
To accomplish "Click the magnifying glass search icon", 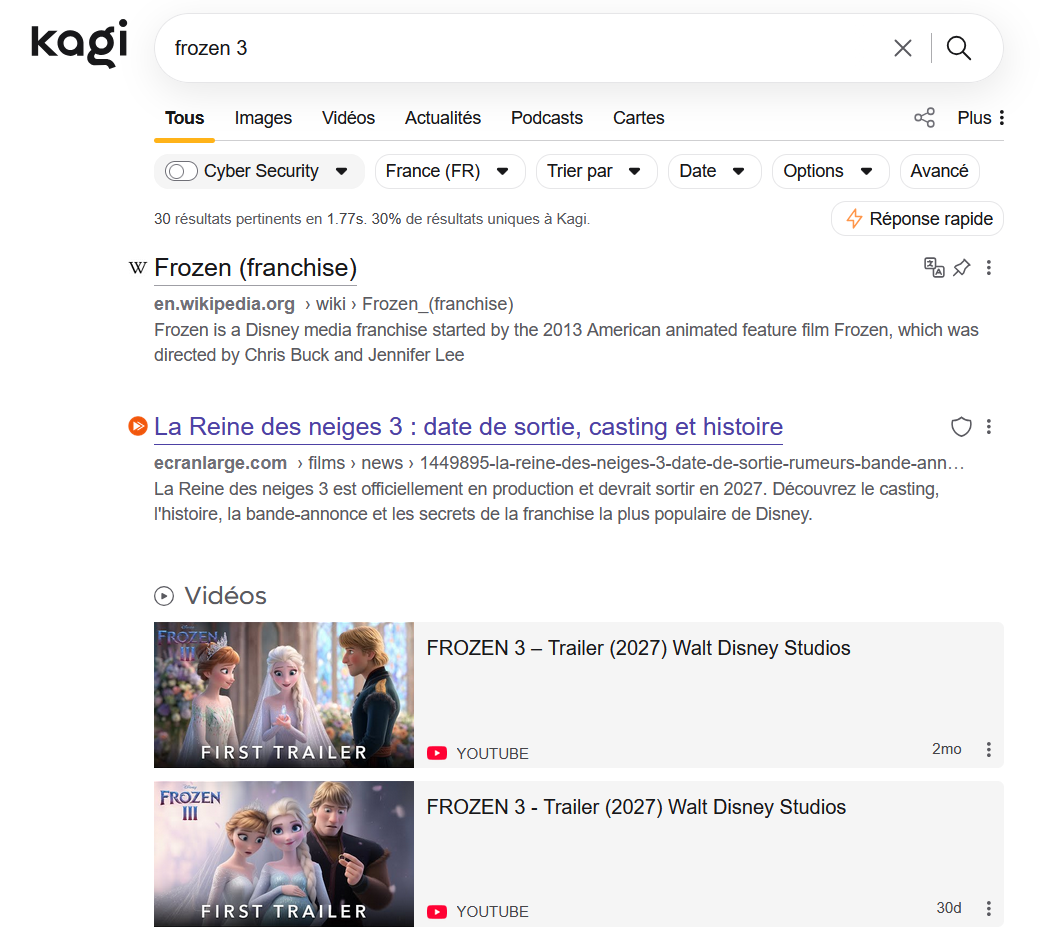I will coord(958,48).
